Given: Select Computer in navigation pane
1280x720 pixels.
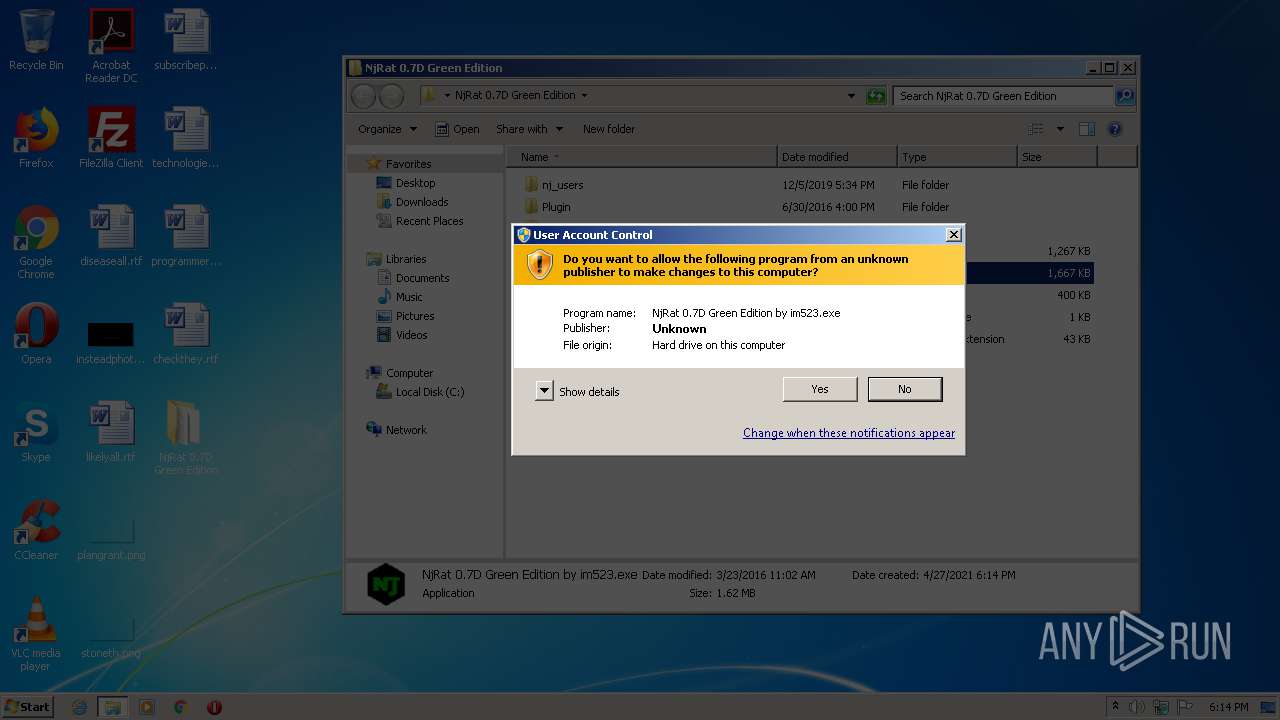Looking at the screenshot, I should point(400,373).
